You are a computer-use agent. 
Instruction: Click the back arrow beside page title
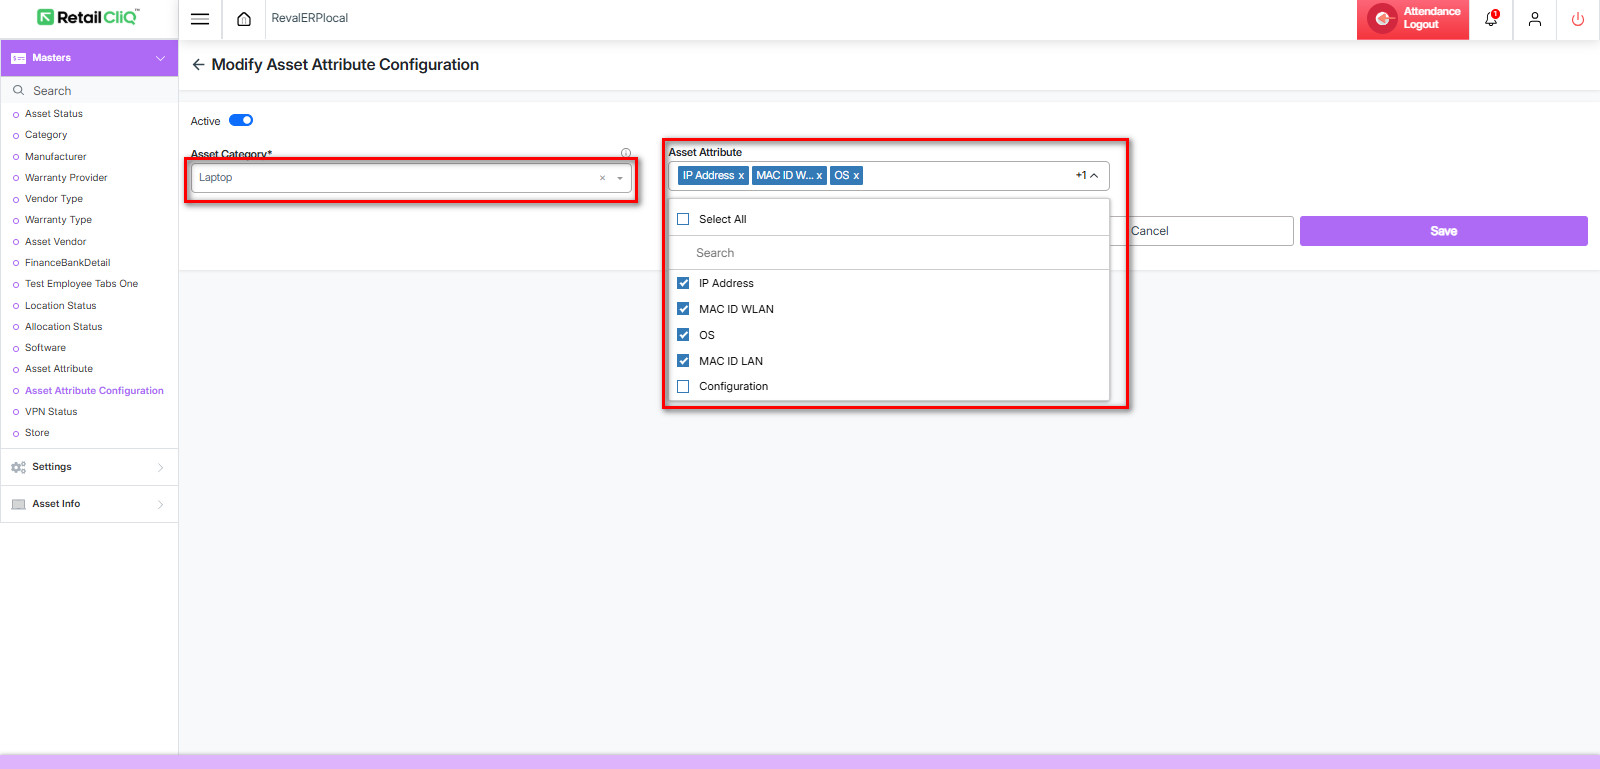tap(198, 65)
